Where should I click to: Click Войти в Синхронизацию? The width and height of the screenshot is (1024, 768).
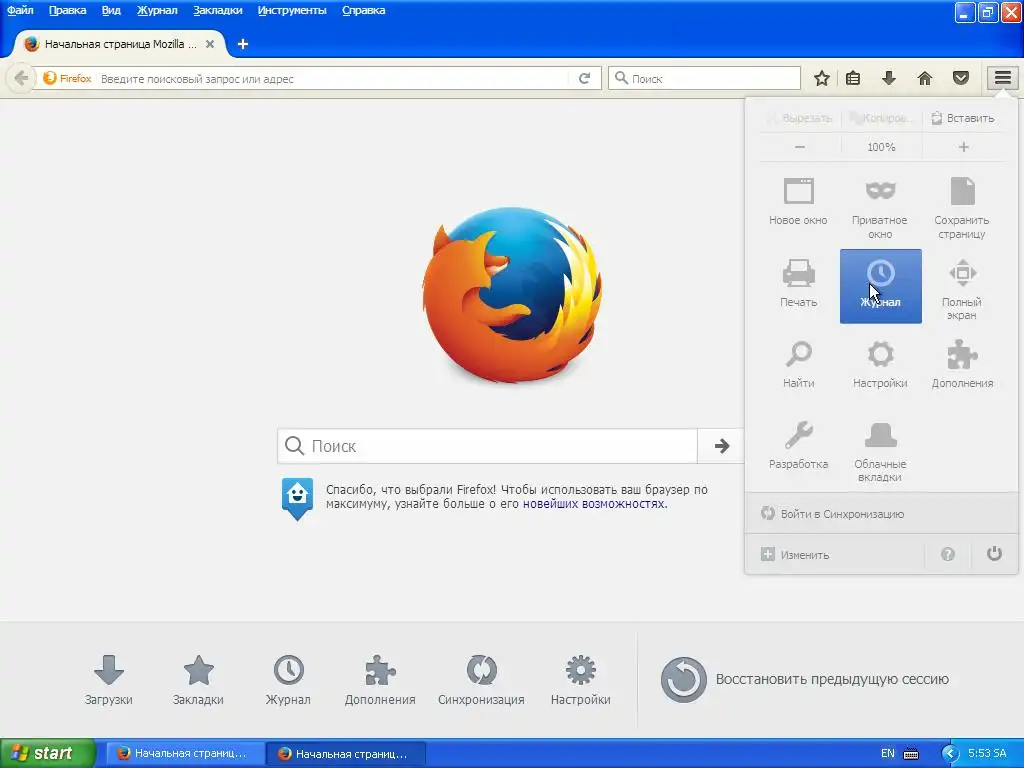coord(881,514)
